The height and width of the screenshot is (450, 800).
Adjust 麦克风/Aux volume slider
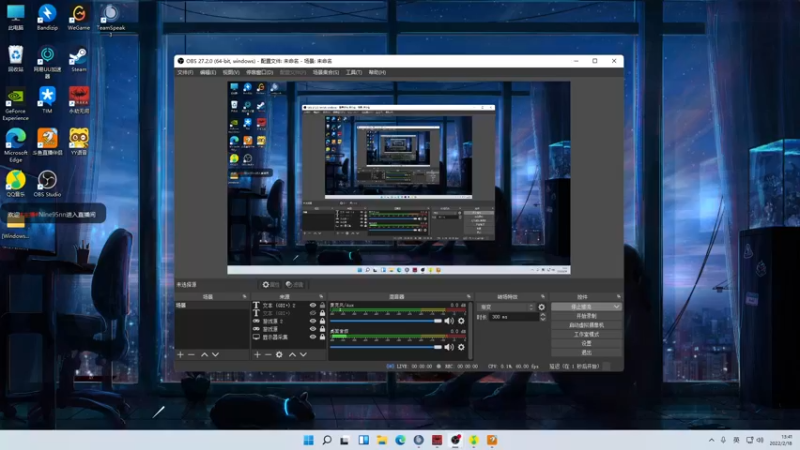pos(386,321)
